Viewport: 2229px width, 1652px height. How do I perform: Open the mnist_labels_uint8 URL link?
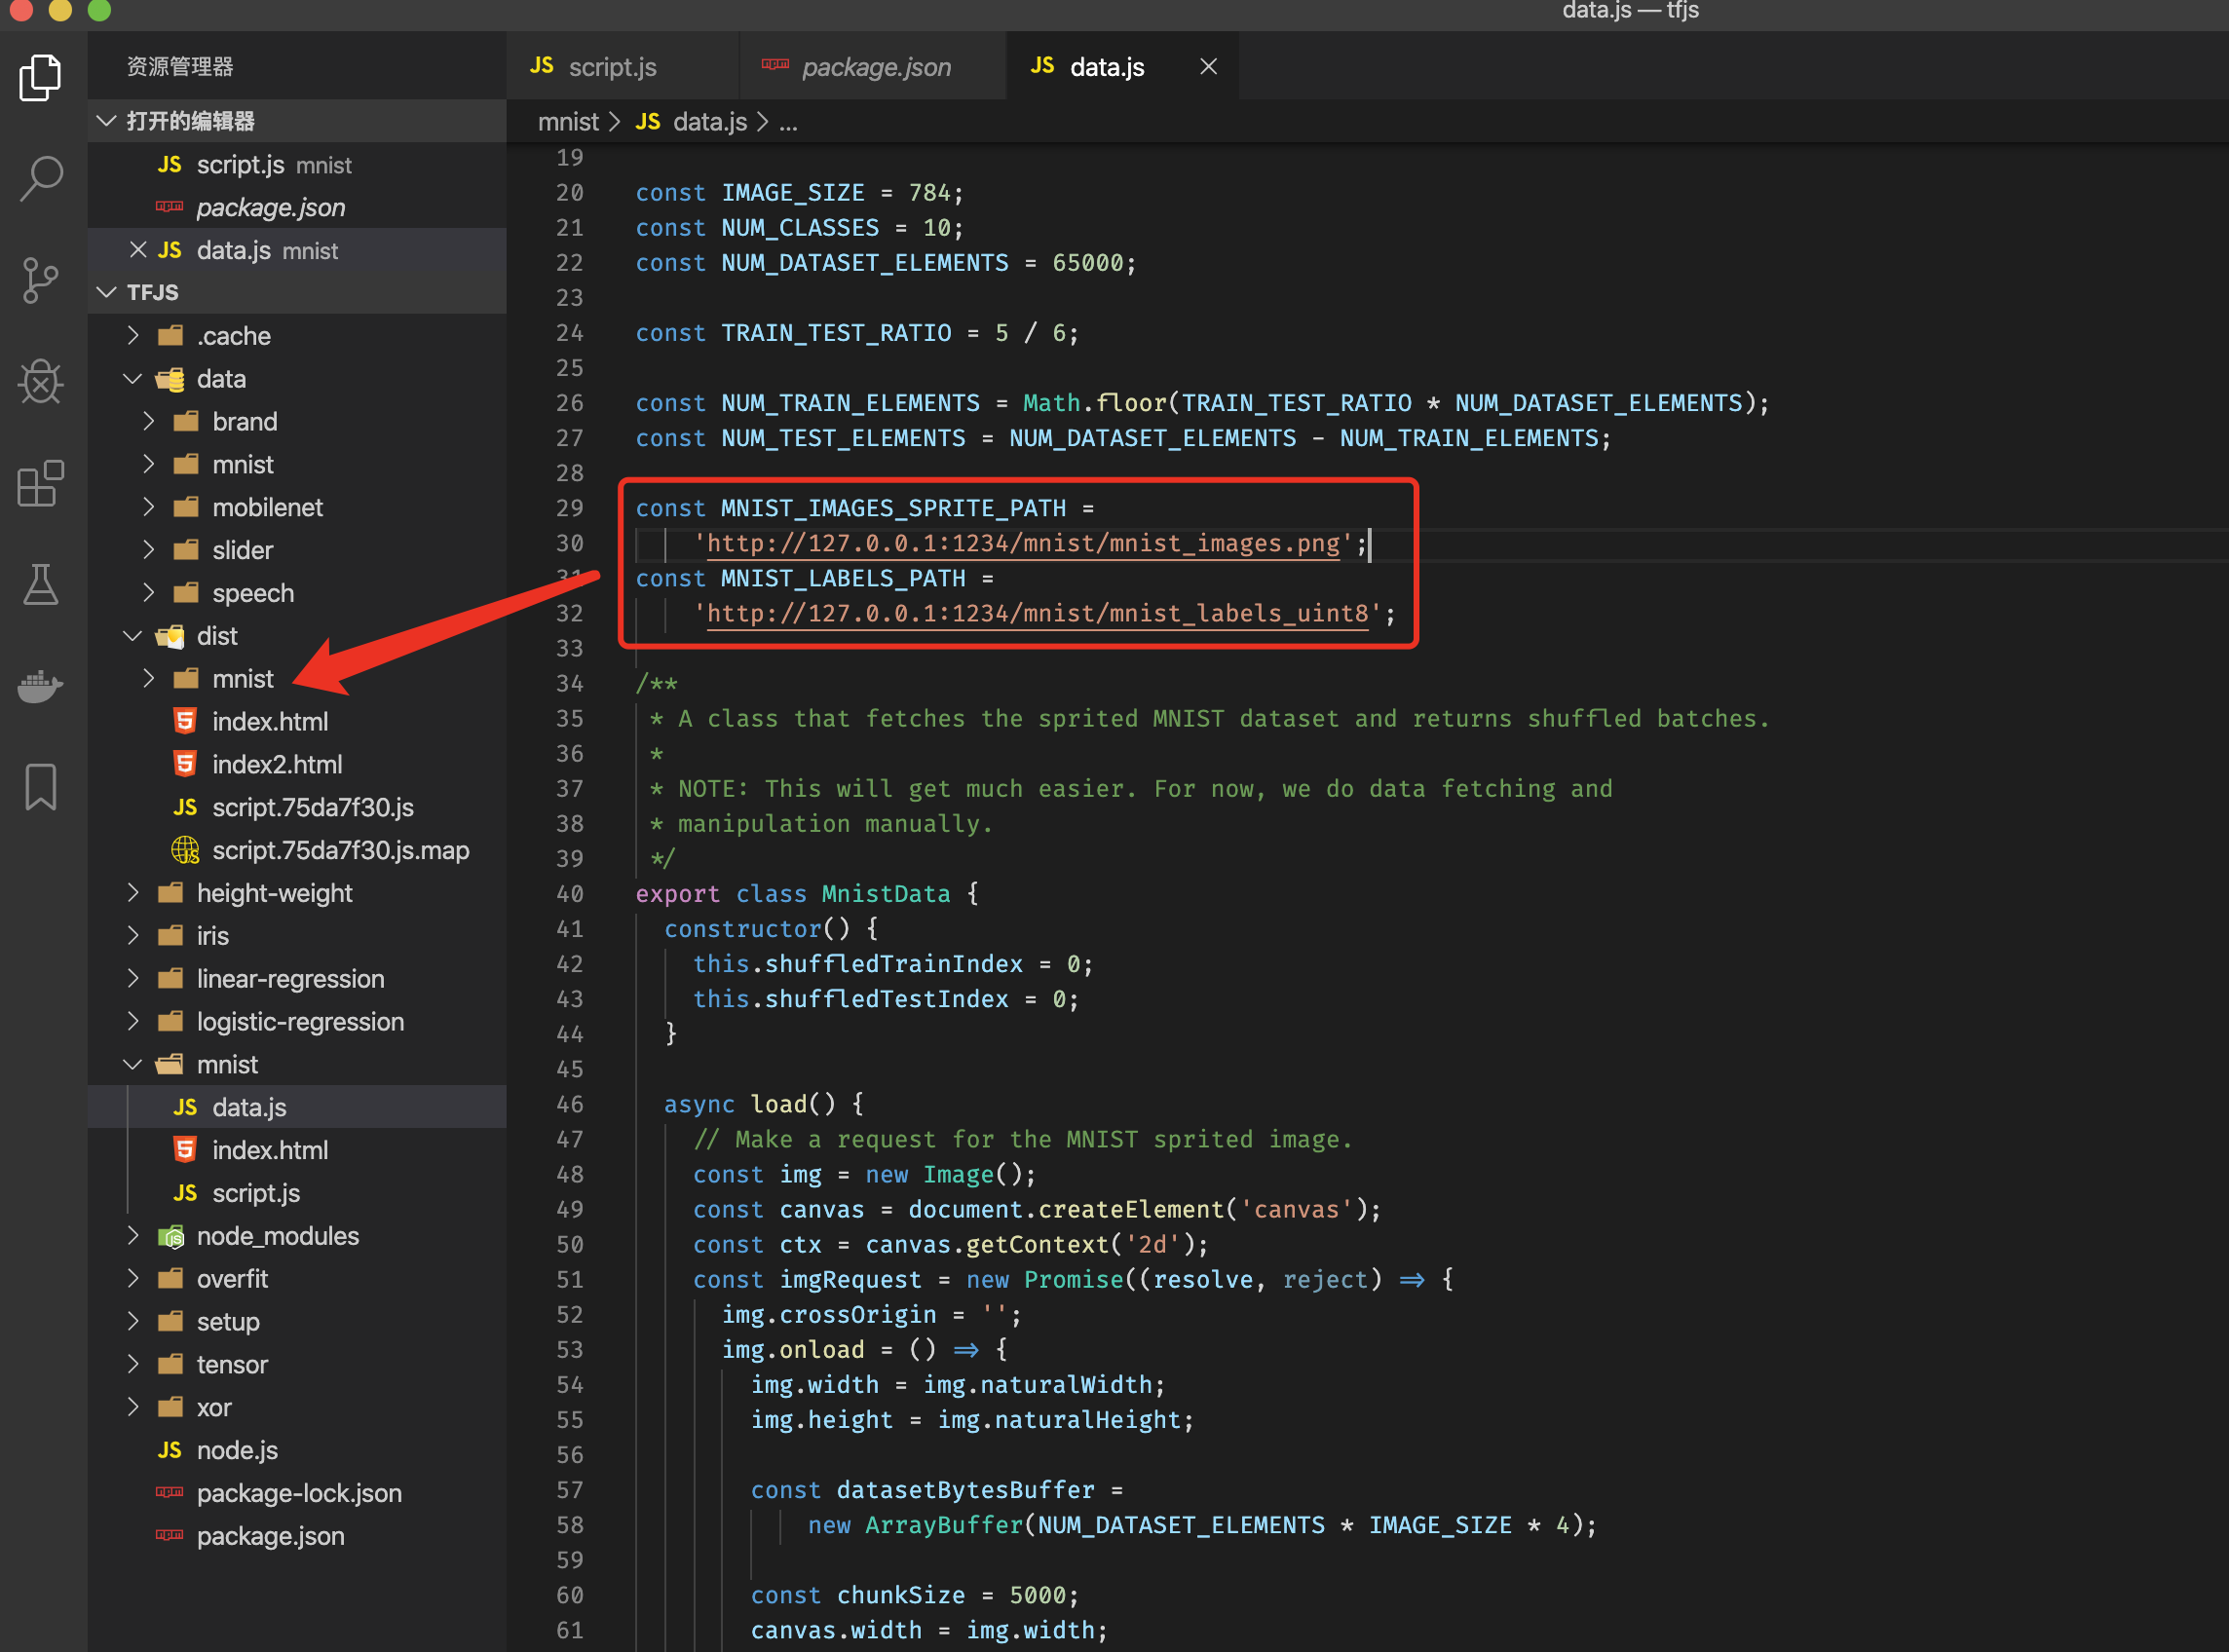click(1036, 613)
